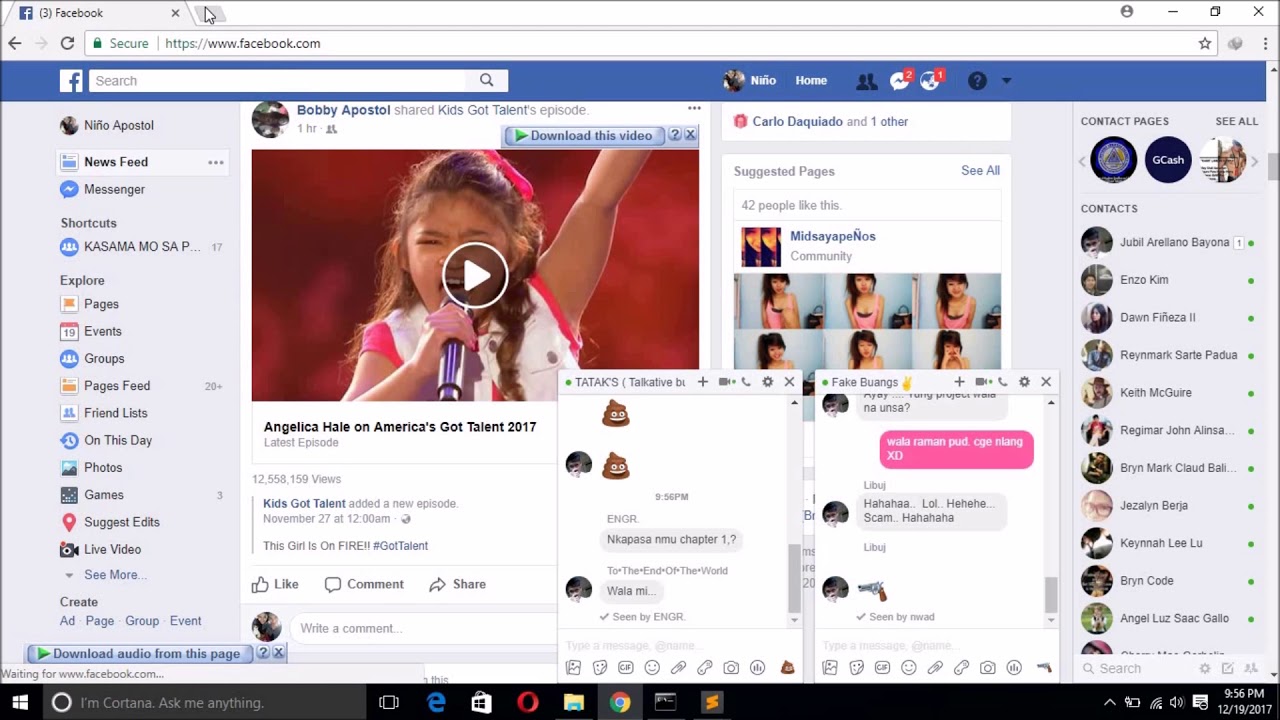Click the Facebook search field

coord(277,81)
